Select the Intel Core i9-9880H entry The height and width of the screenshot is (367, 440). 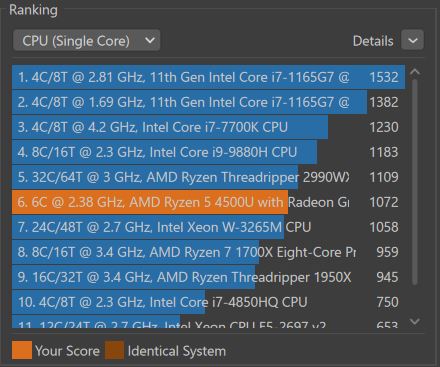coord(209,152)
